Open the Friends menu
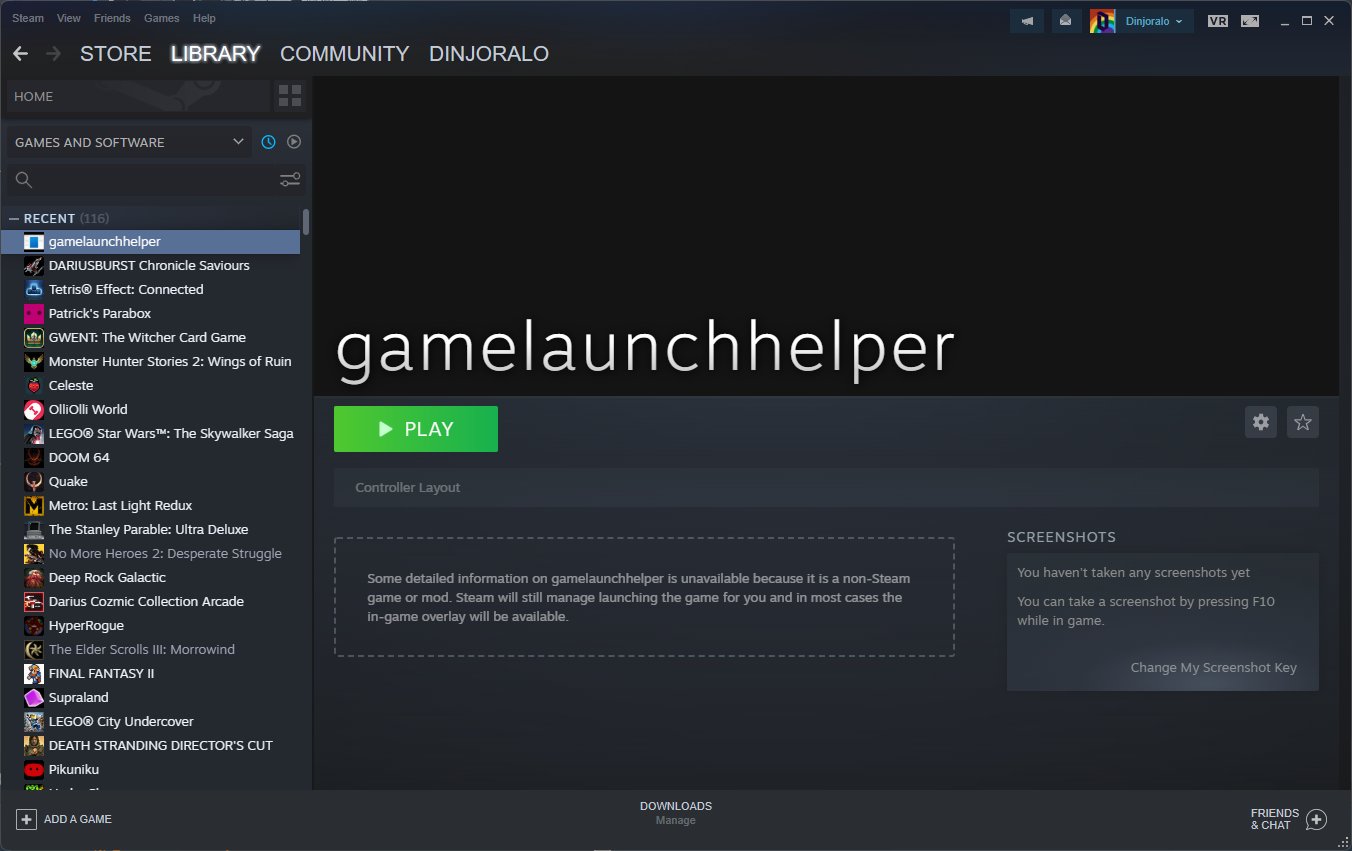Screen dimensions: 1352x851 click(112, 18)
